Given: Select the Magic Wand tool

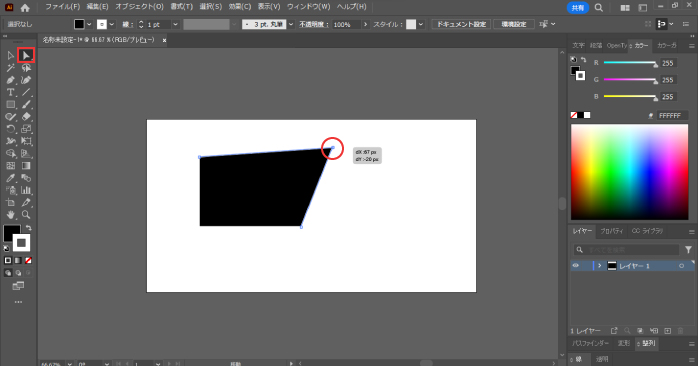Looking at the screenshot, I should (10, 68).
